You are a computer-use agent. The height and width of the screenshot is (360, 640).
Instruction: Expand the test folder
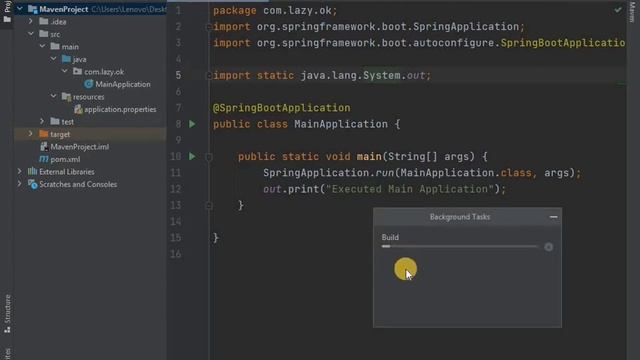(x=42, y=121)
